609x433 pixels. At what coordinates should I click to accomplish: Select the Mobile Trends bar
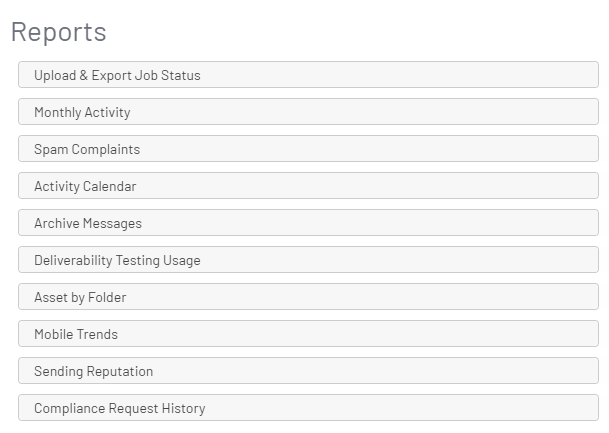308,334
